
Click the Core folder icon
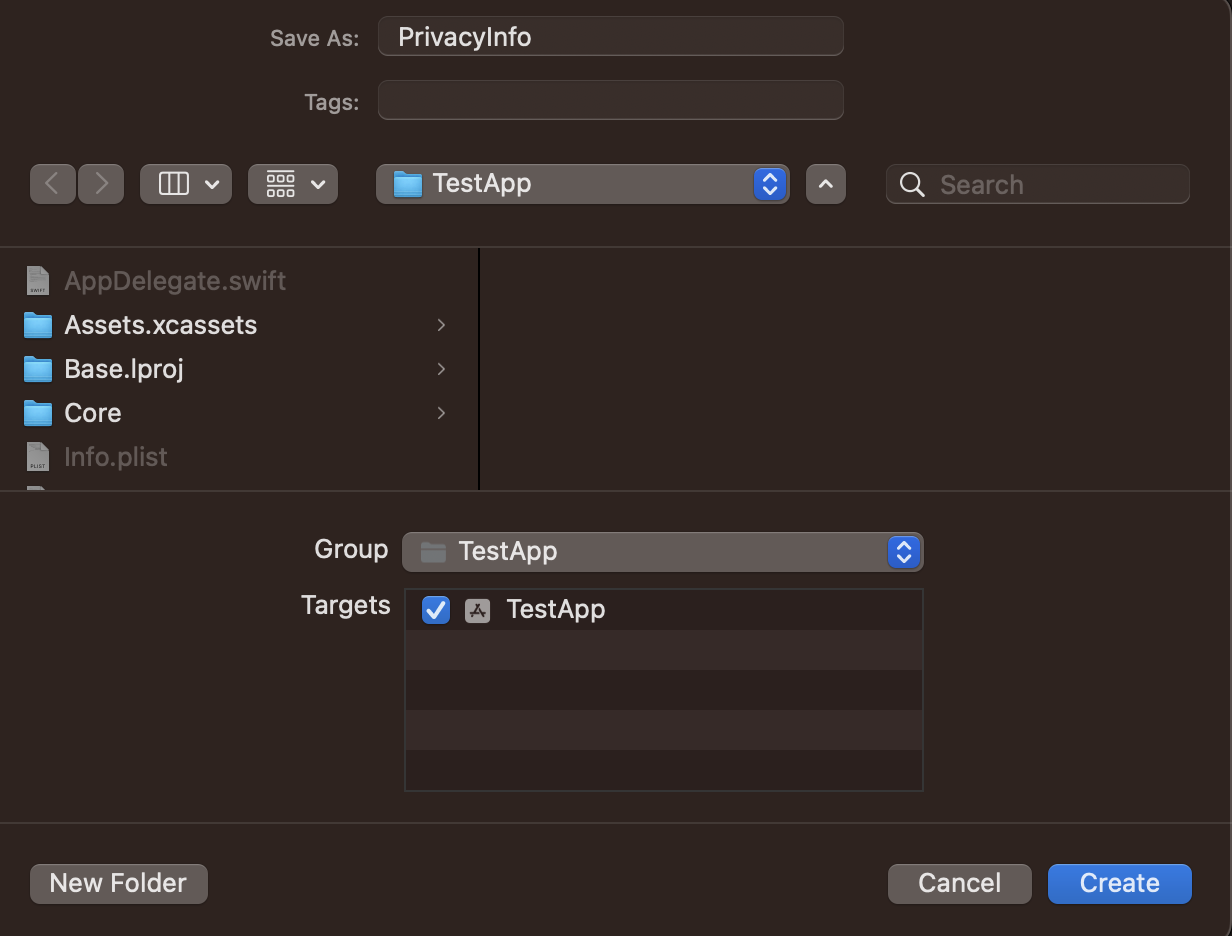[38, 413]
